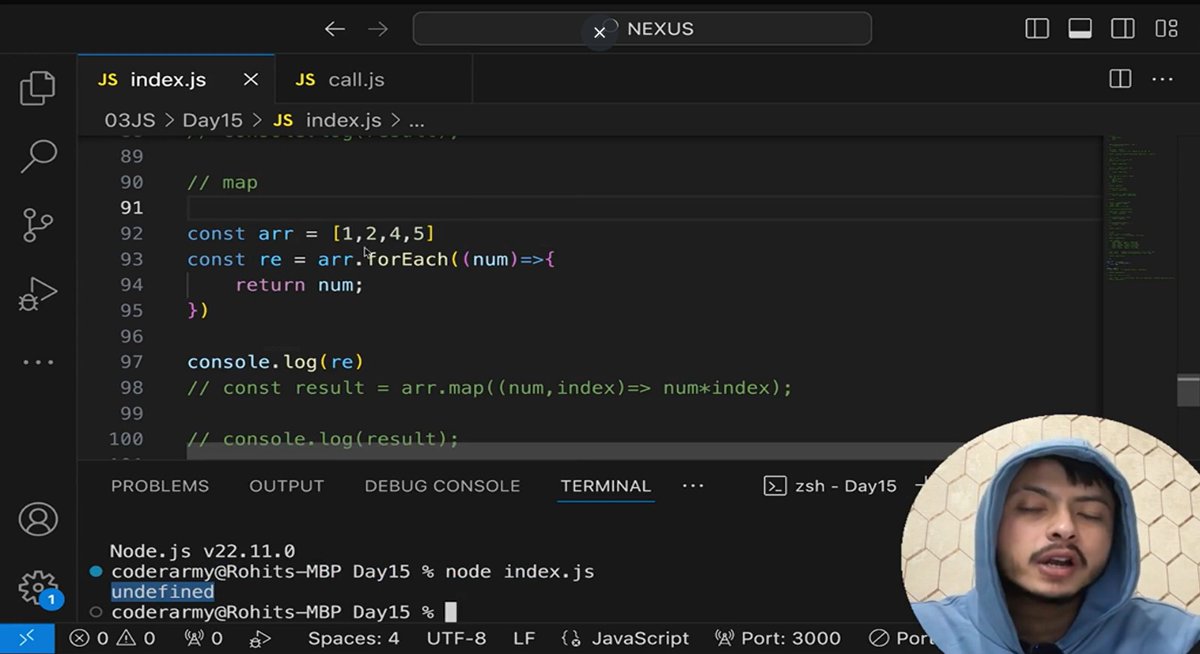Click the NEXUS command center search box
1200x654 pixels.
(x=642, y=29)
